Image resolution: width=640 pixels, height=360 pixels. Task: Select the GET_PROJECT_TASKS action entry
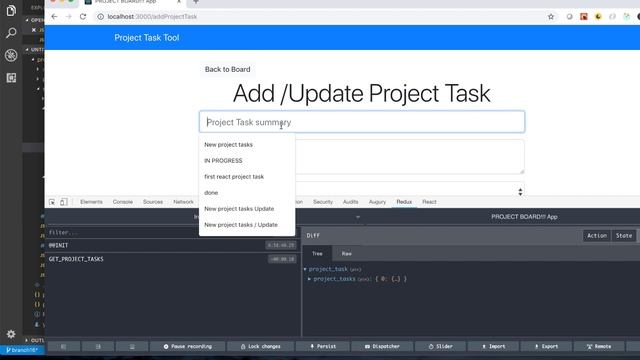173,259
